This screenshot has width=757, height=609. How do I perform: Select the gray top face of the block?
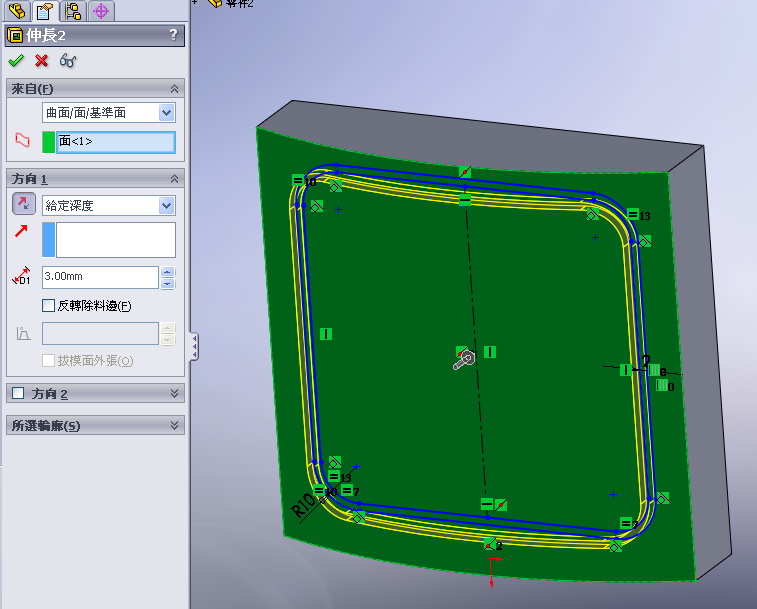[478, 135]
